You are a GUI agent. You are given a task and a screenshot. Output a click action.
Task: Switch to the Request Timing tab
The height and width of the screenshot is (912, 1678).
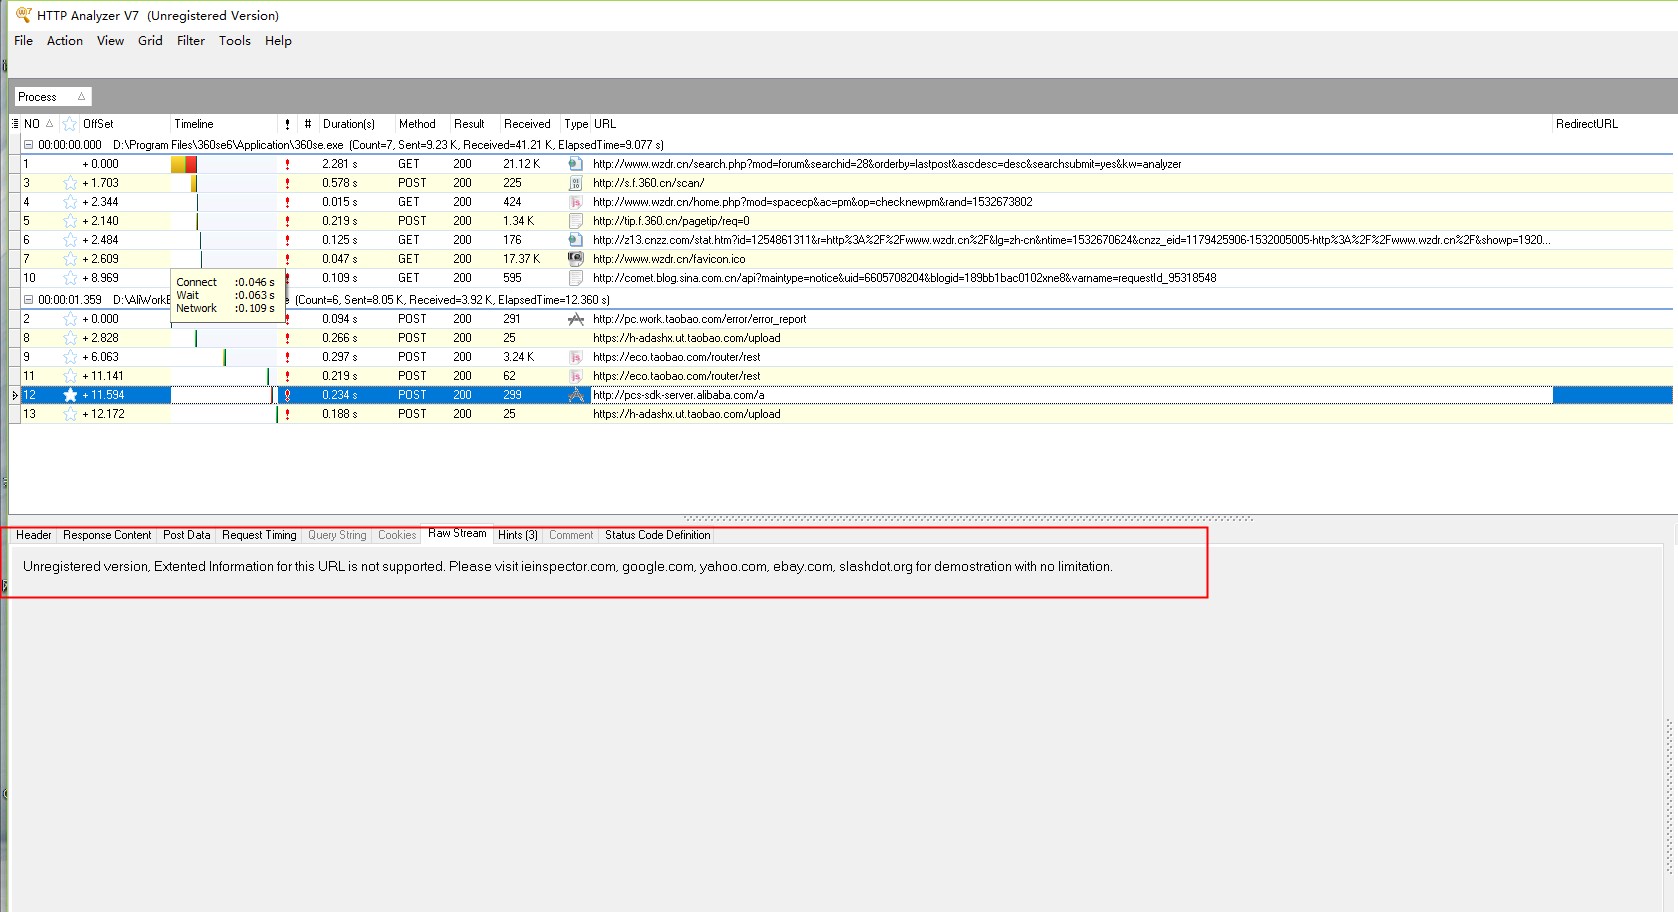pos(259,535)
